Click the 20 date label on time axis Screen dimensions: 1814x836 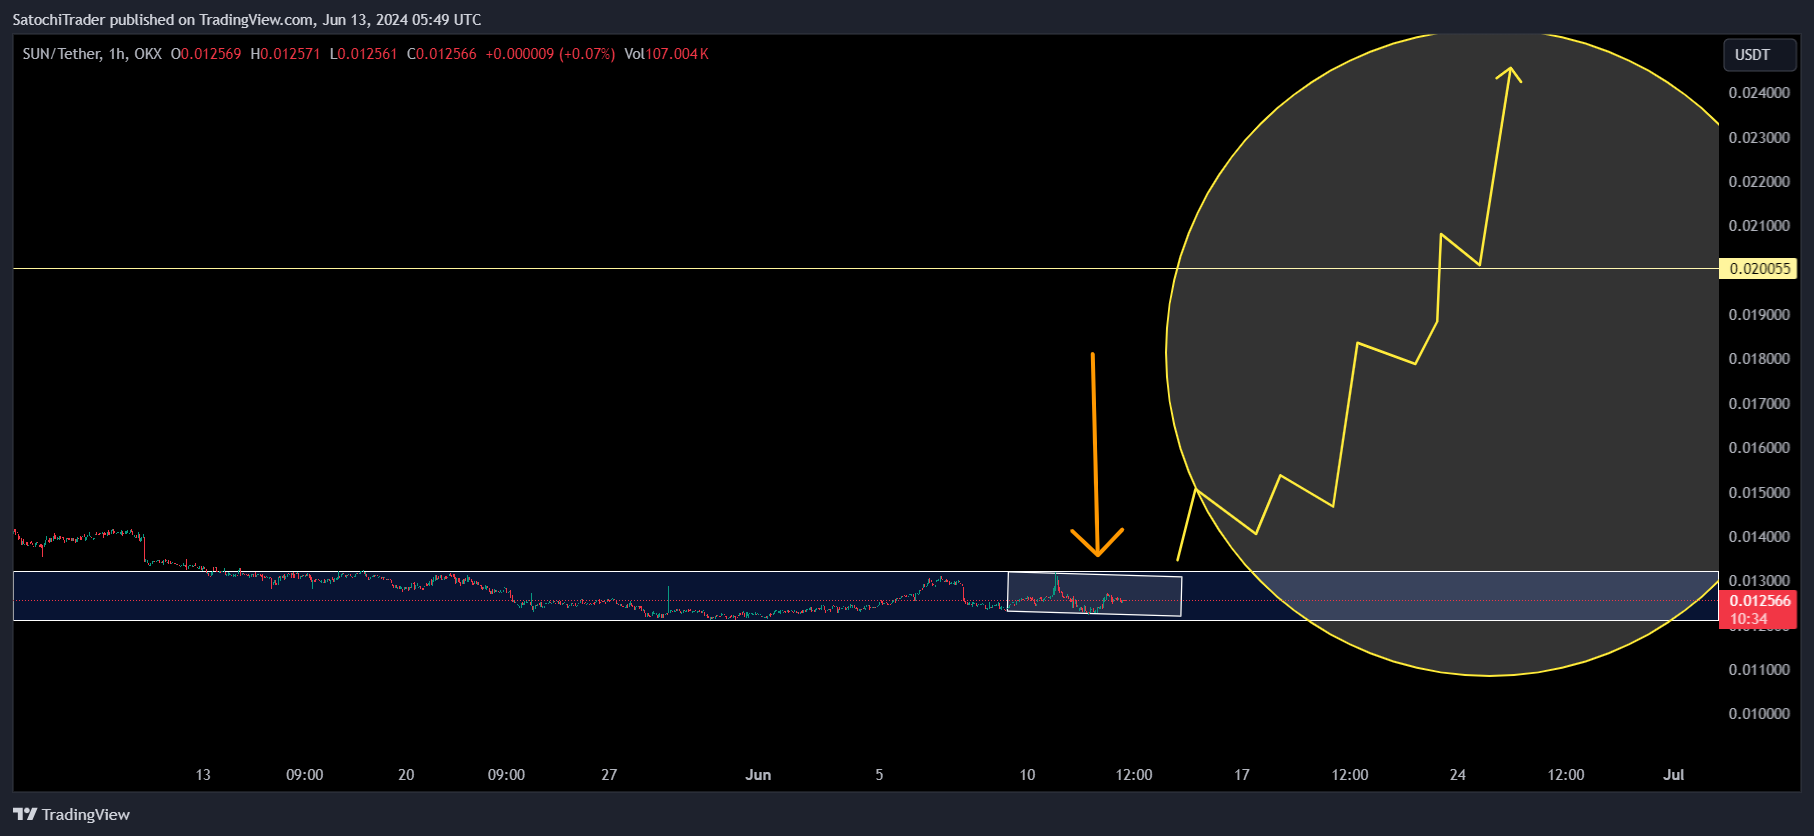(406, 774)
